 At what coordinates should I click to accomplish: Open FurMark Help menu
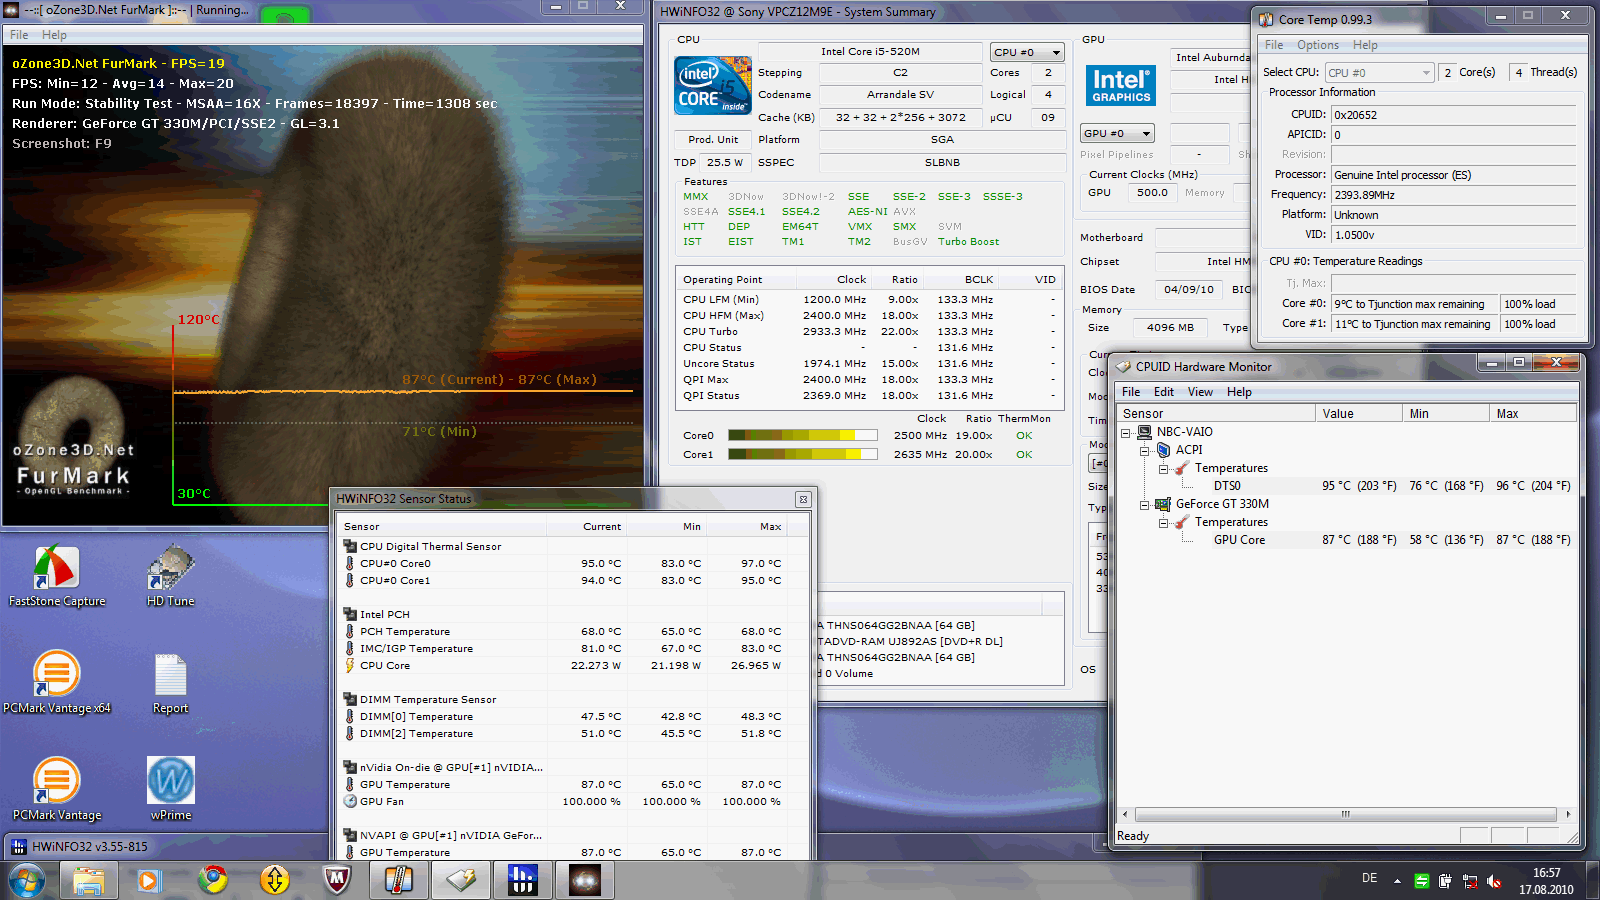tap(54, 35)
